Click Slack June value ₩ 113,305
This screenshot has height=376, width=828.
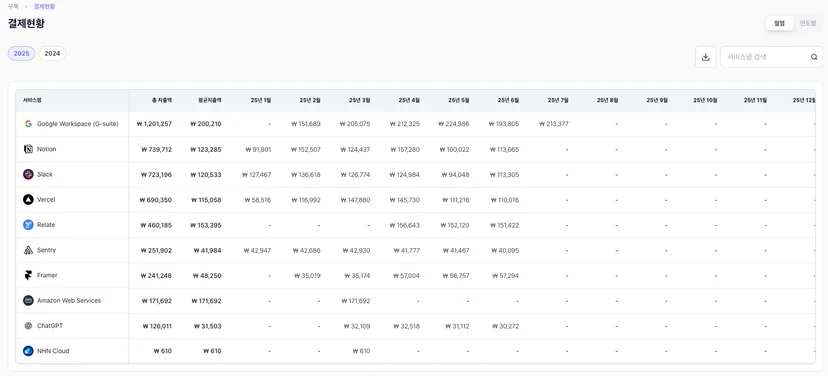504,175
